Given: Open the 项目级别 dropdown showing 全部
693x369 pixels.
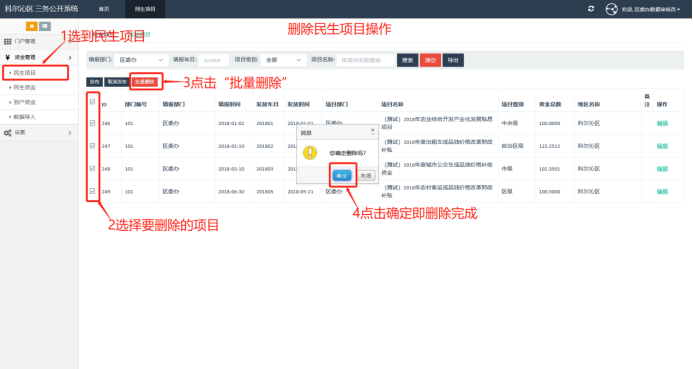Looking at the screenshot, I should click(x=283, y=60).
